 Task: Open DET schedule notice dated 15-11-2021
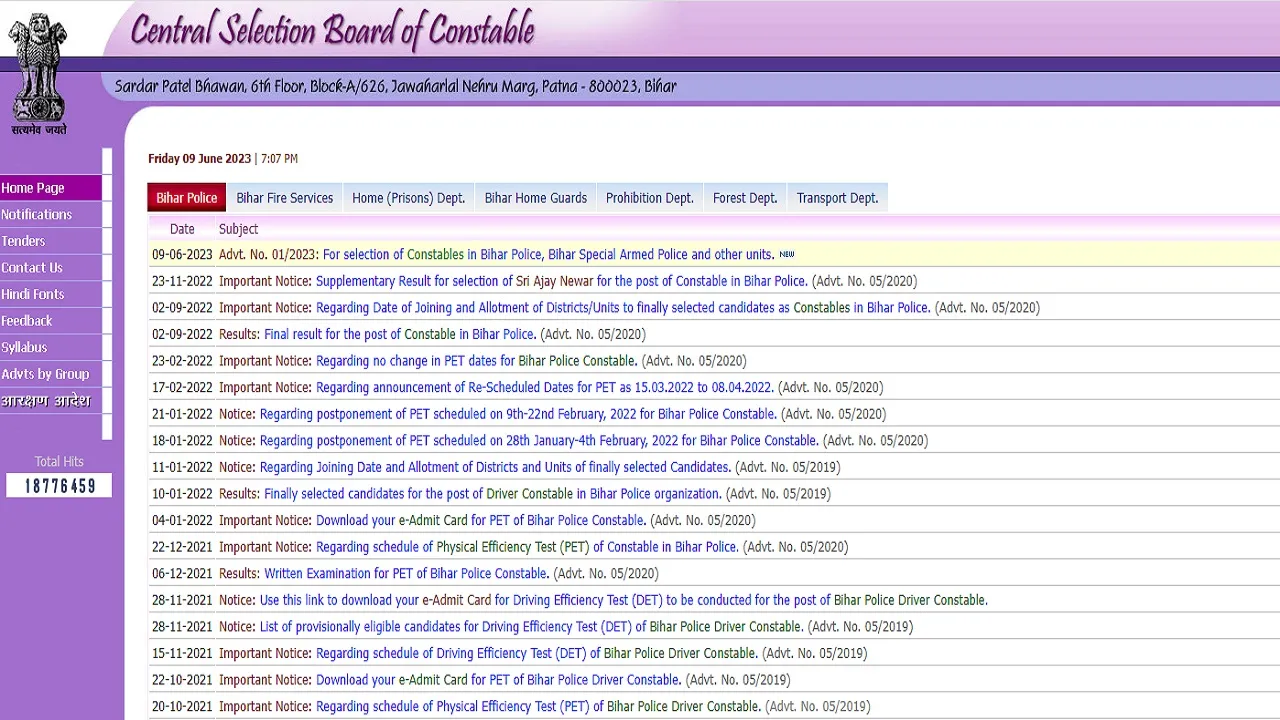[x=537, y=653]
